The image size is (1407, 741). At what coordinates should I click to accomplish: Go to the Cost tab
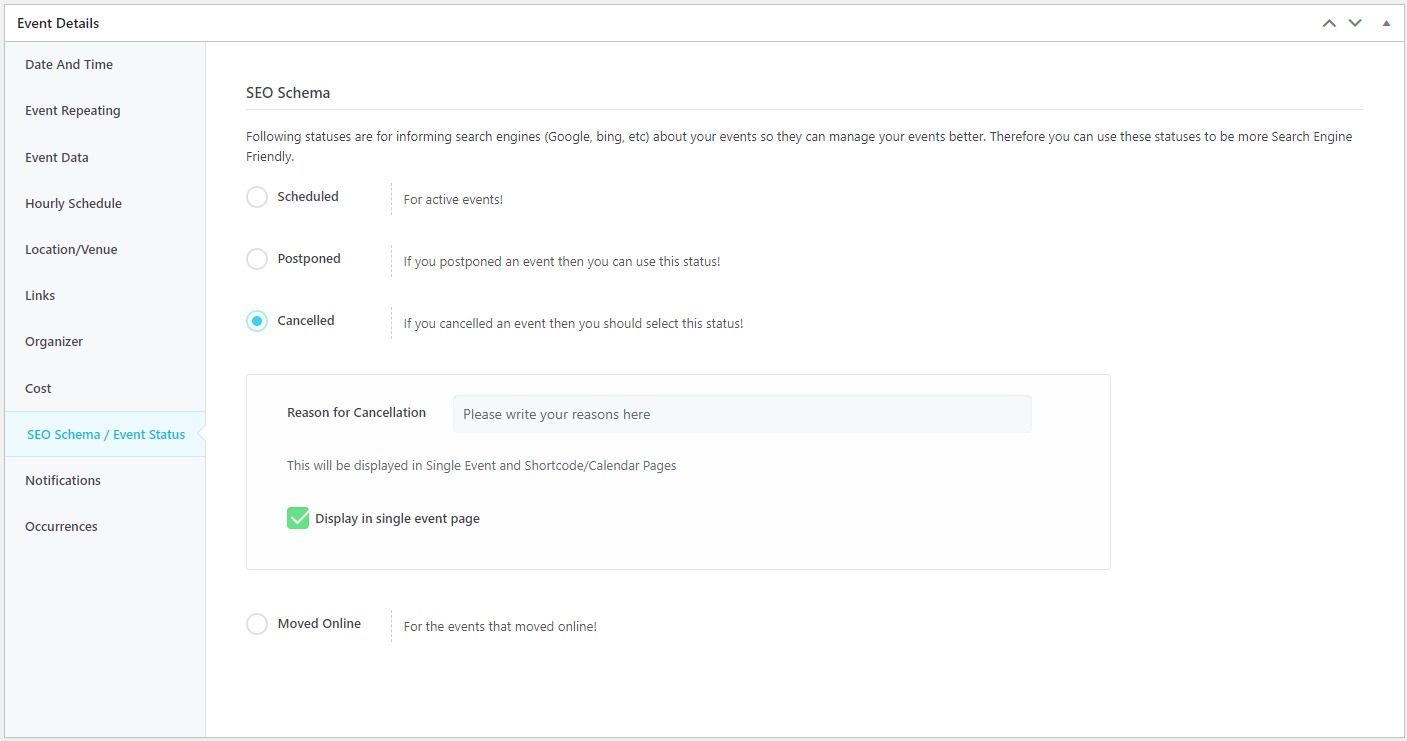tap(105, 388)
